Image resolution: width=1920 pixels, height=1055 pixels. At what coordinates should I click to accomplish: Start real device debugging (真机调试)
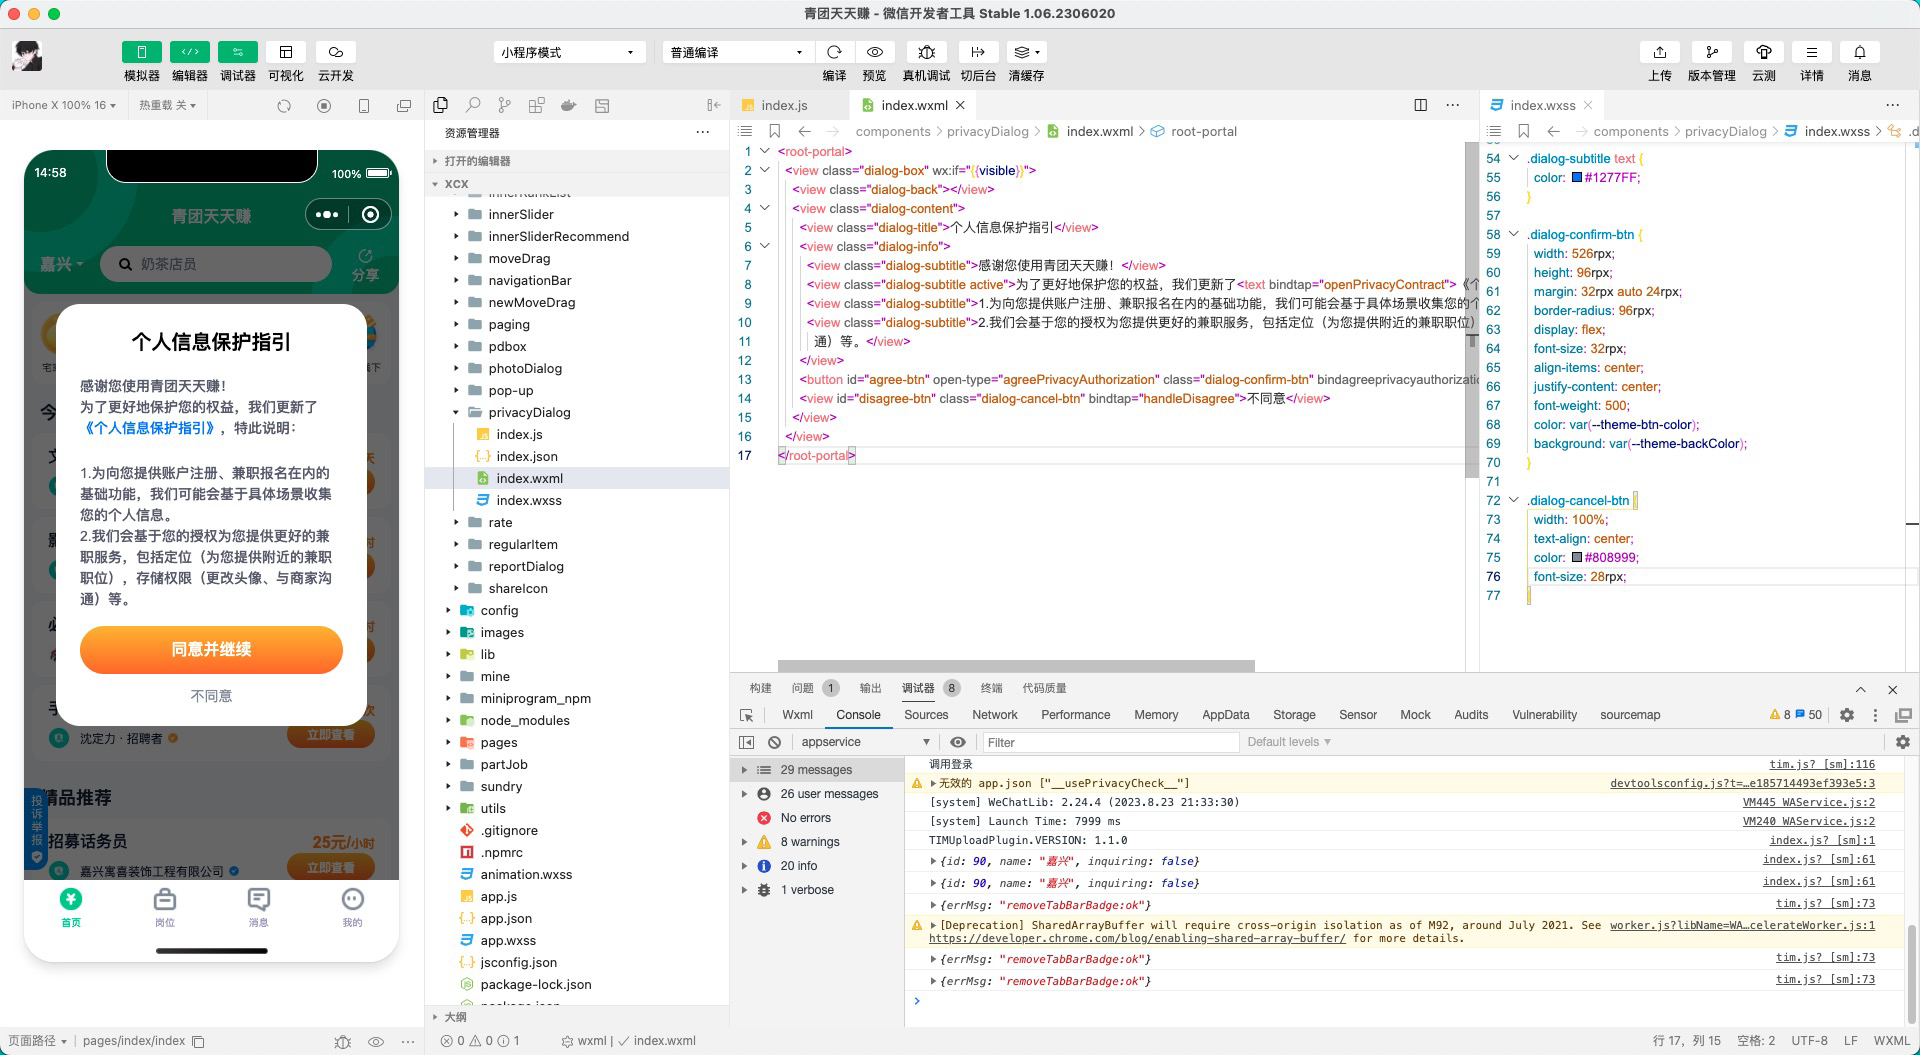[x=926, y=52]
